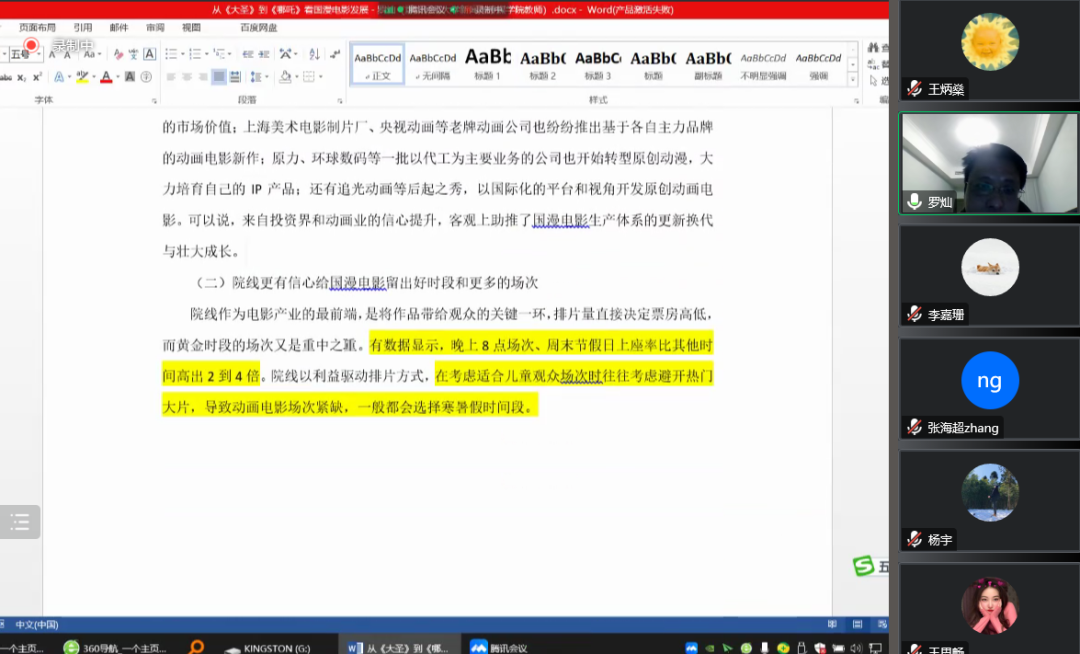Open the phonetic guide tool
The width and height of the screenshot is (1080, 654).
[x=134, y=54]
